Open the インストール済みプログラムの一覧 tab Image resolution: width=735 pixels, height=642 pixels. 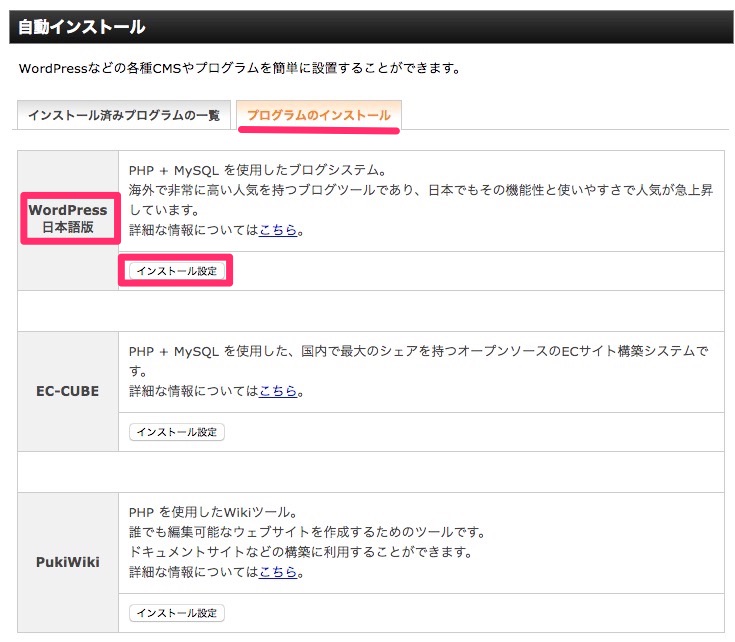pos(124,115)
